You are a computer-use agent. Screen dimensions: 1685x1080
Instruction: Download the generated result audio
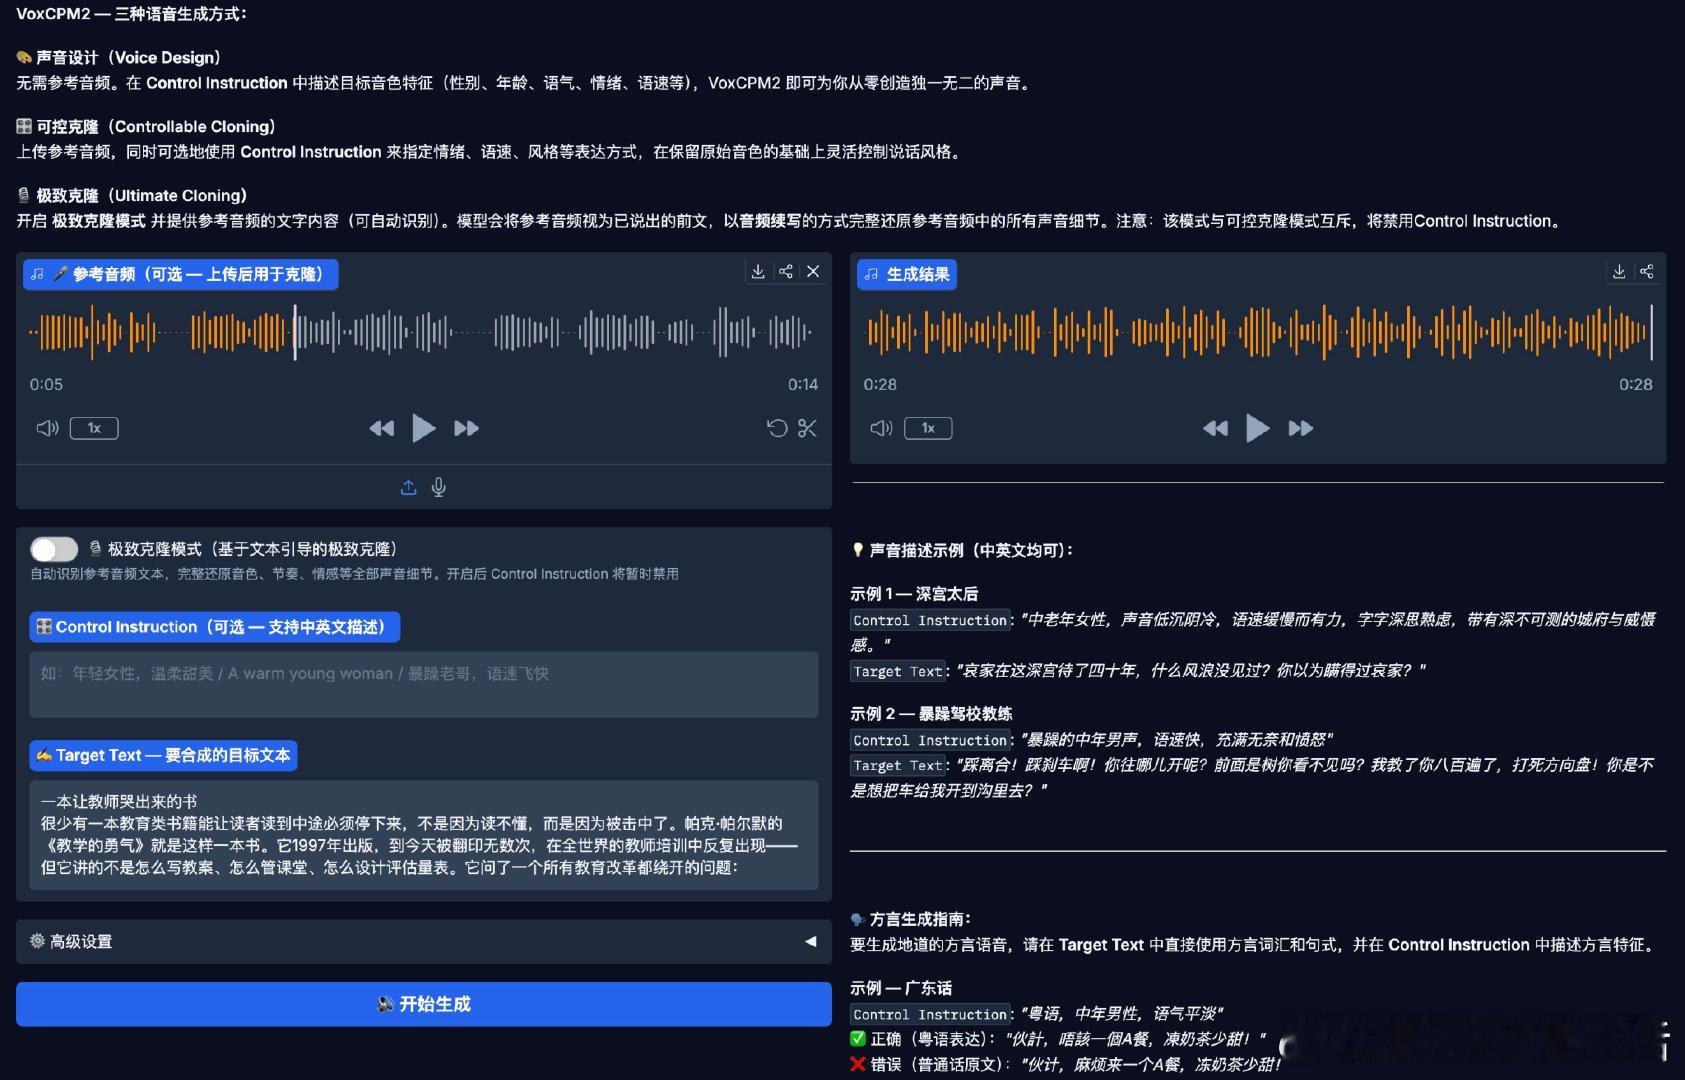[x=1619, y=272]
